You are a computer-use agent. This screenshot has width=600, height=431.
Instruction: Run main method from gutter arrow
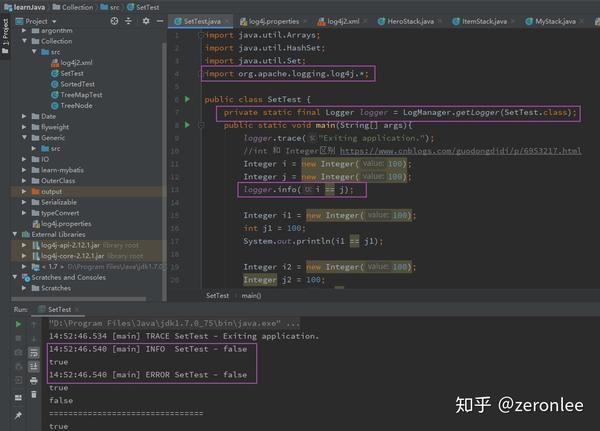(187, 125)
